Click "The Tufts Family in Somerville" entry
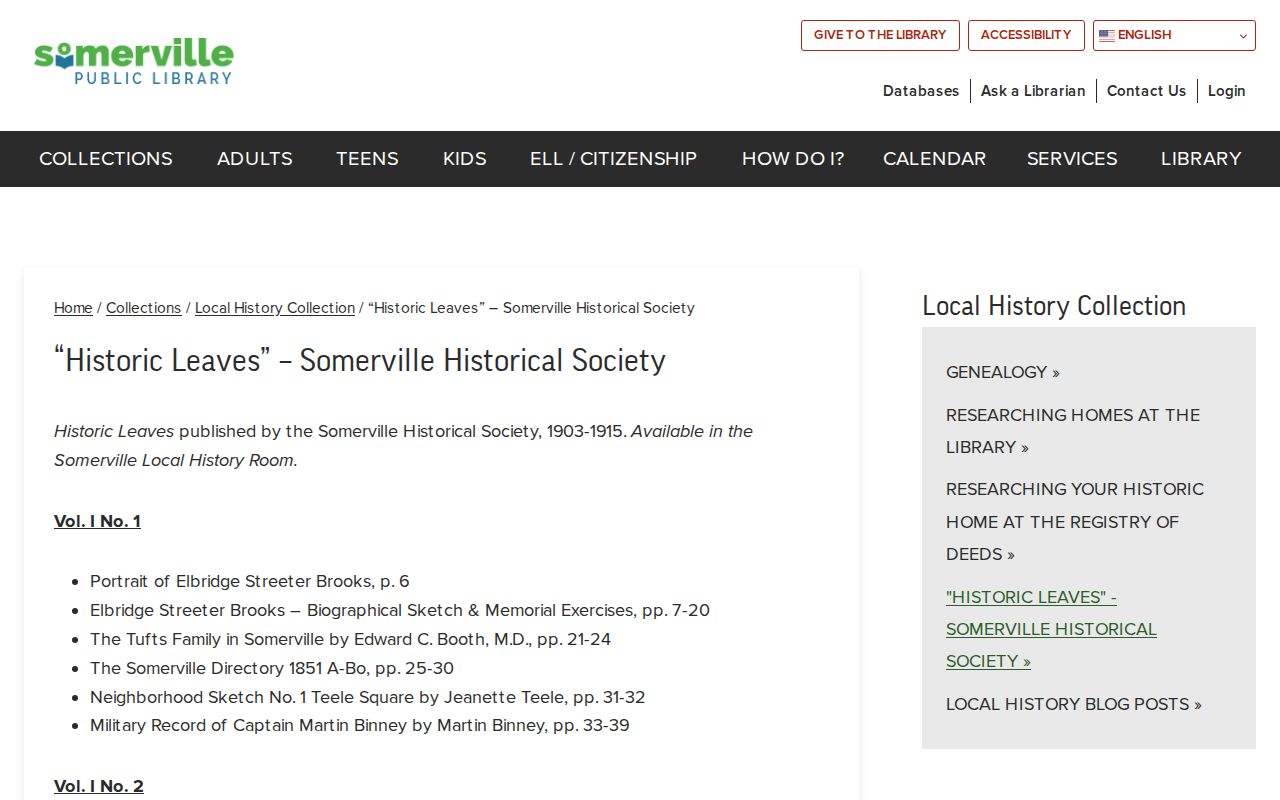 (x=350, y=639)
